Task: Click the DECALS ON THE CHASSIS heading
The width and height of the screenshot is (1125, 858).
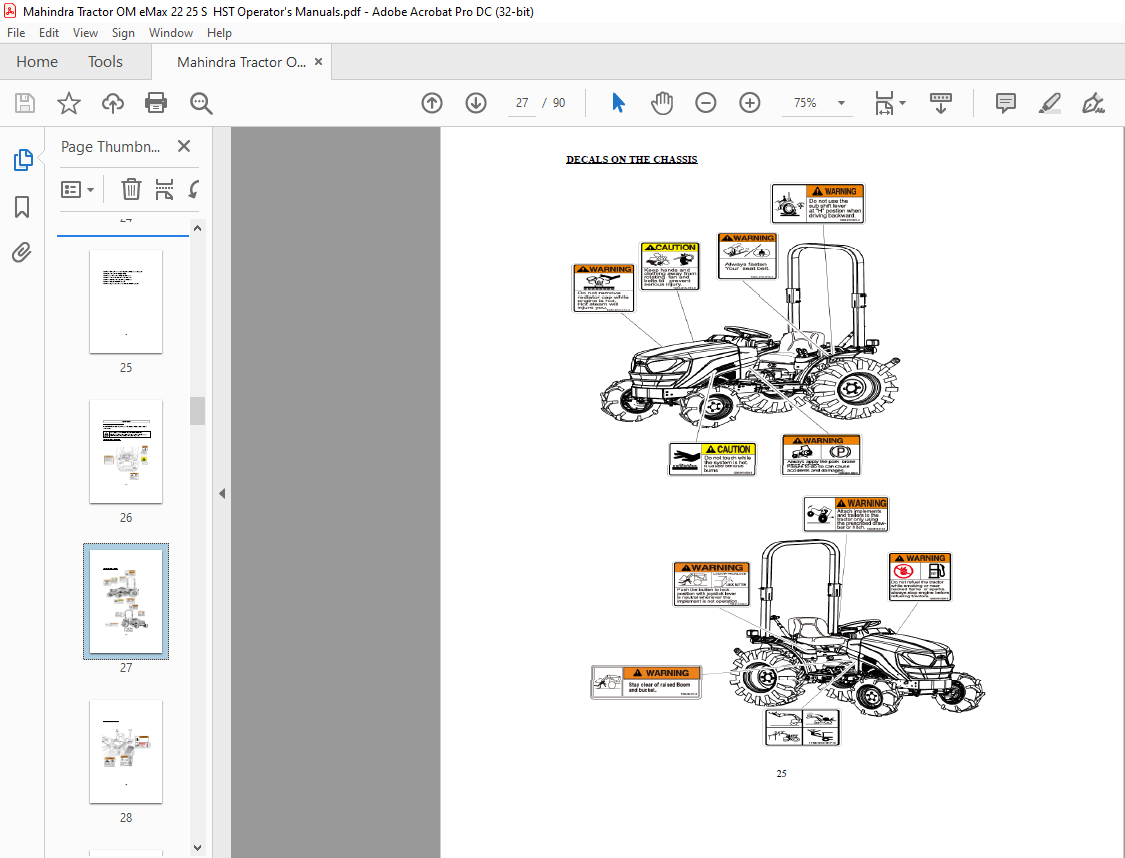Action: pyautogui.click(x=631, y=159)
